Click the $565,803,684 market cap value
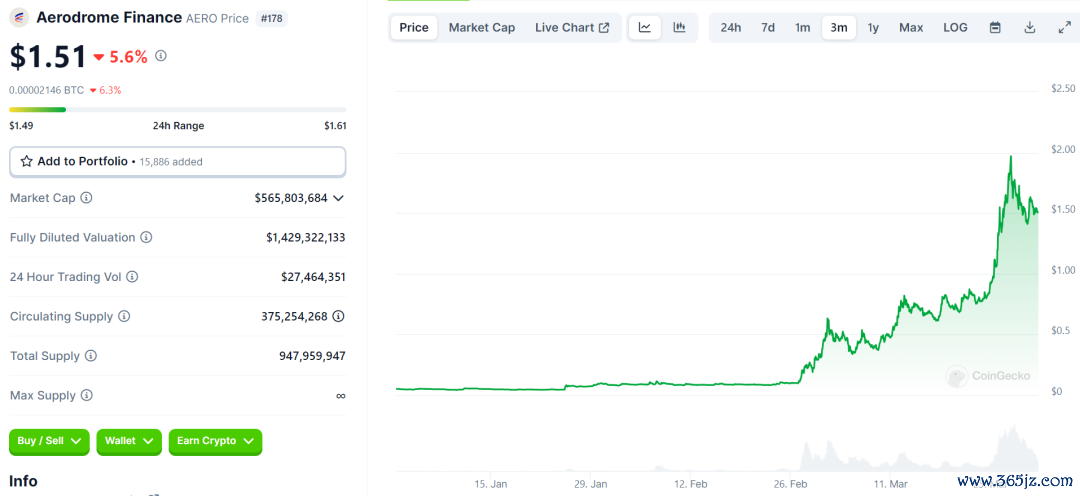Image resolution: width=1080 pixels, height=496 pixels. coord(291,198)
